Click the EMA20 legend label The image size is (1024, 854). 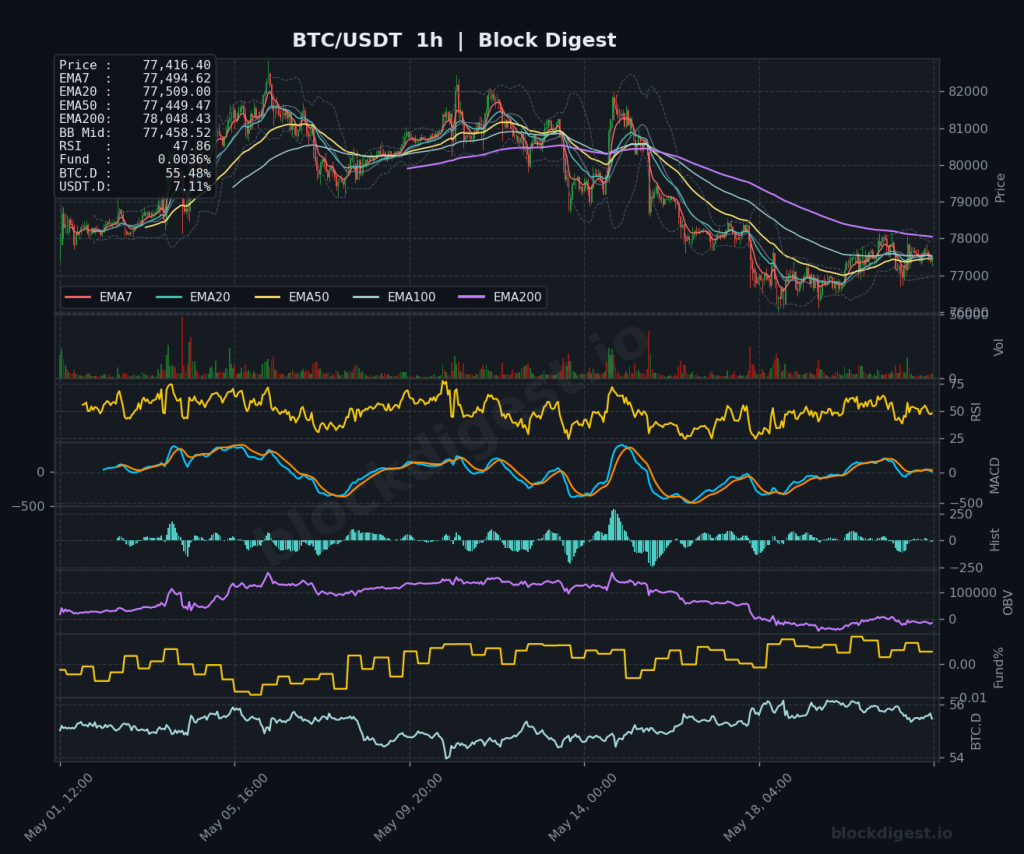[210, 297]
